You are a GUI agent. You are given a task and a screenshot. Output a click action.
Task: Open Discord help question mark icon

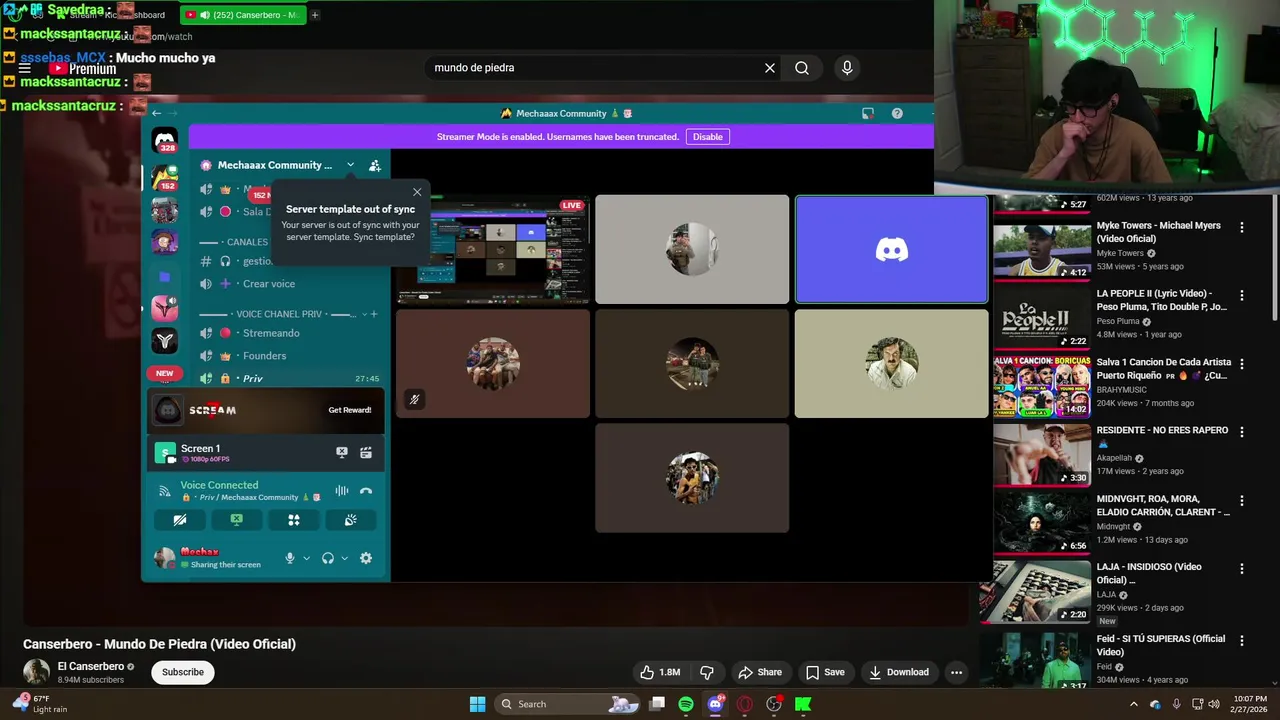pyautogui.click(x=897, y=113)
